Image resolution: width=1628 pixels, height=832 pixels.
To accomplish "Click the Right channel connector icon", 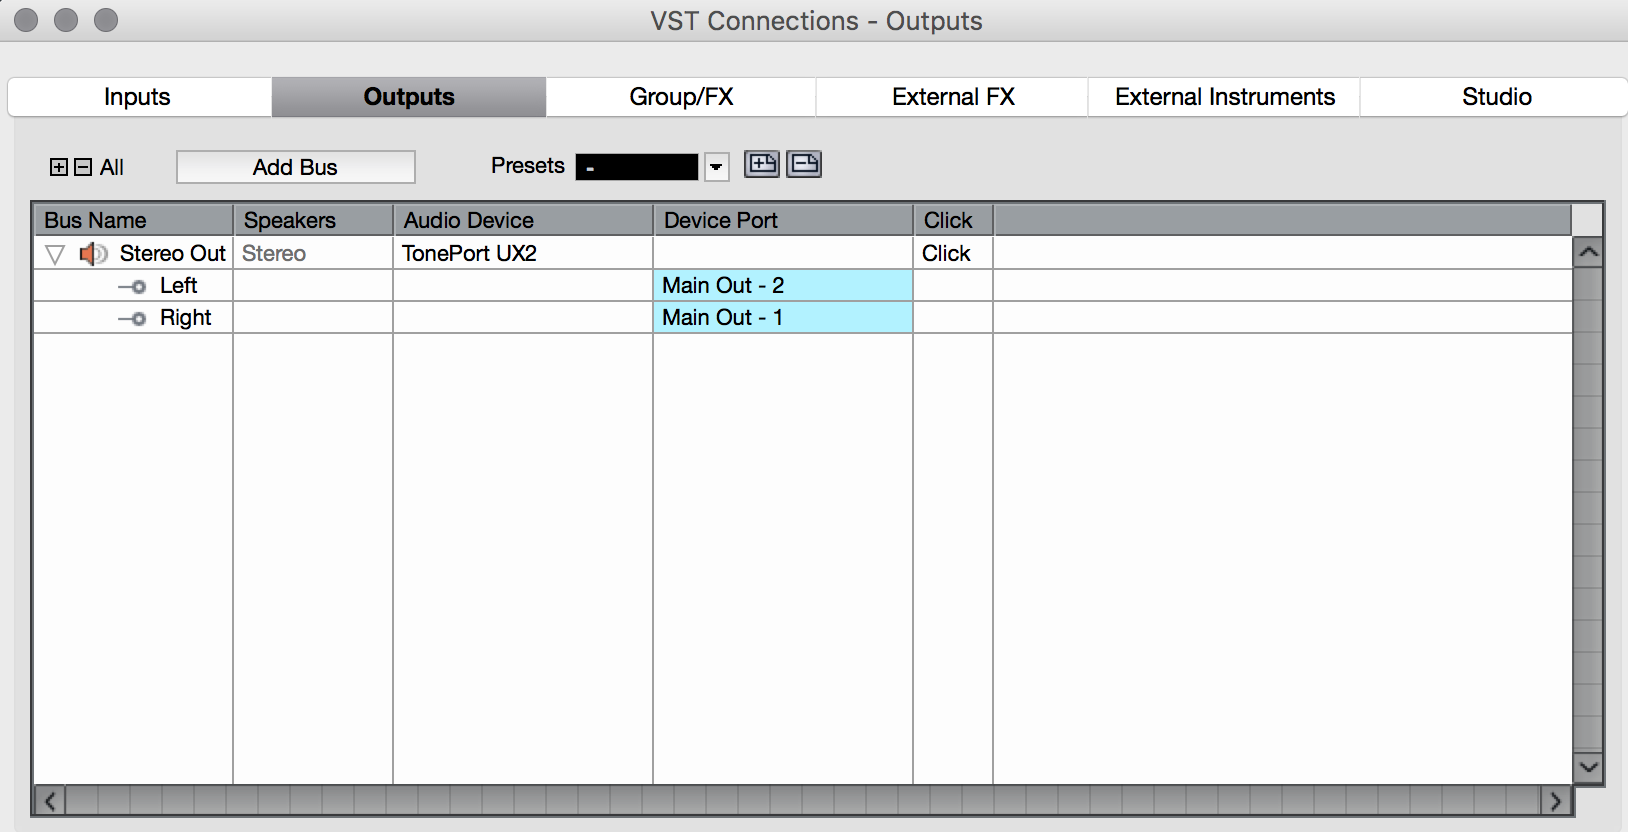I will pyautogui.click(x=133, y=318).
